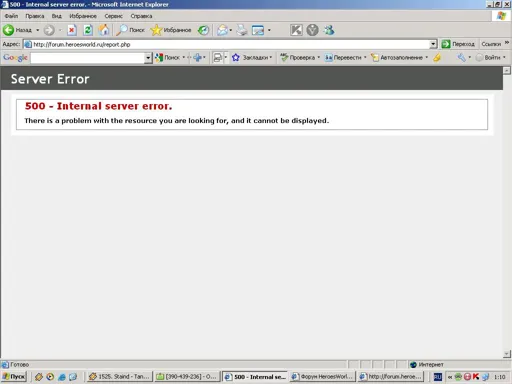Open the Сервис menu
Viewport: 512px width, 384px height.
click(113, 16)
